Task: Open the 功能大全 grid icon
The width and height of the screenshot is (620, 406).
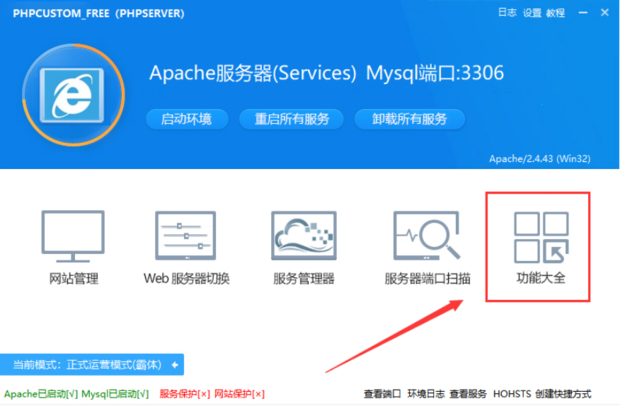Action: pyautogui.click(x=541, y=237)
